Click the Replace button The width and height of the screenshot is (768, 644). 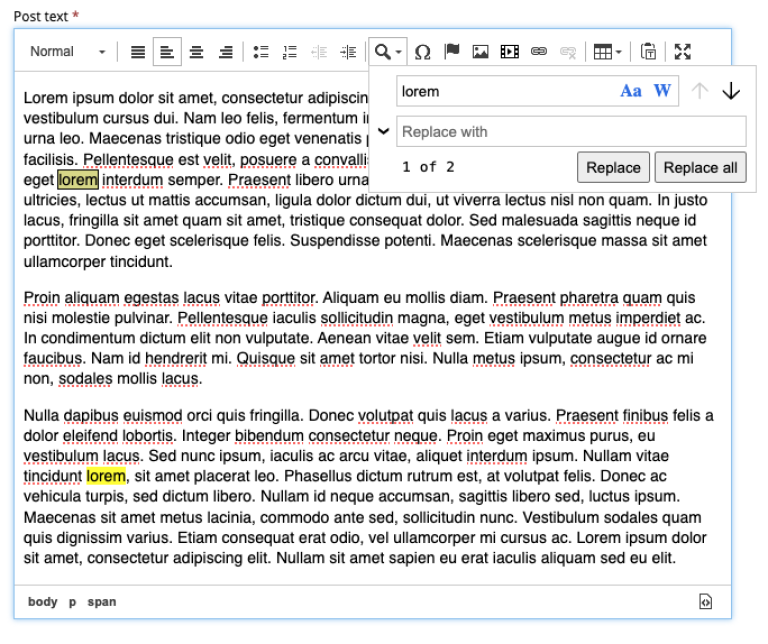[613, 167]
